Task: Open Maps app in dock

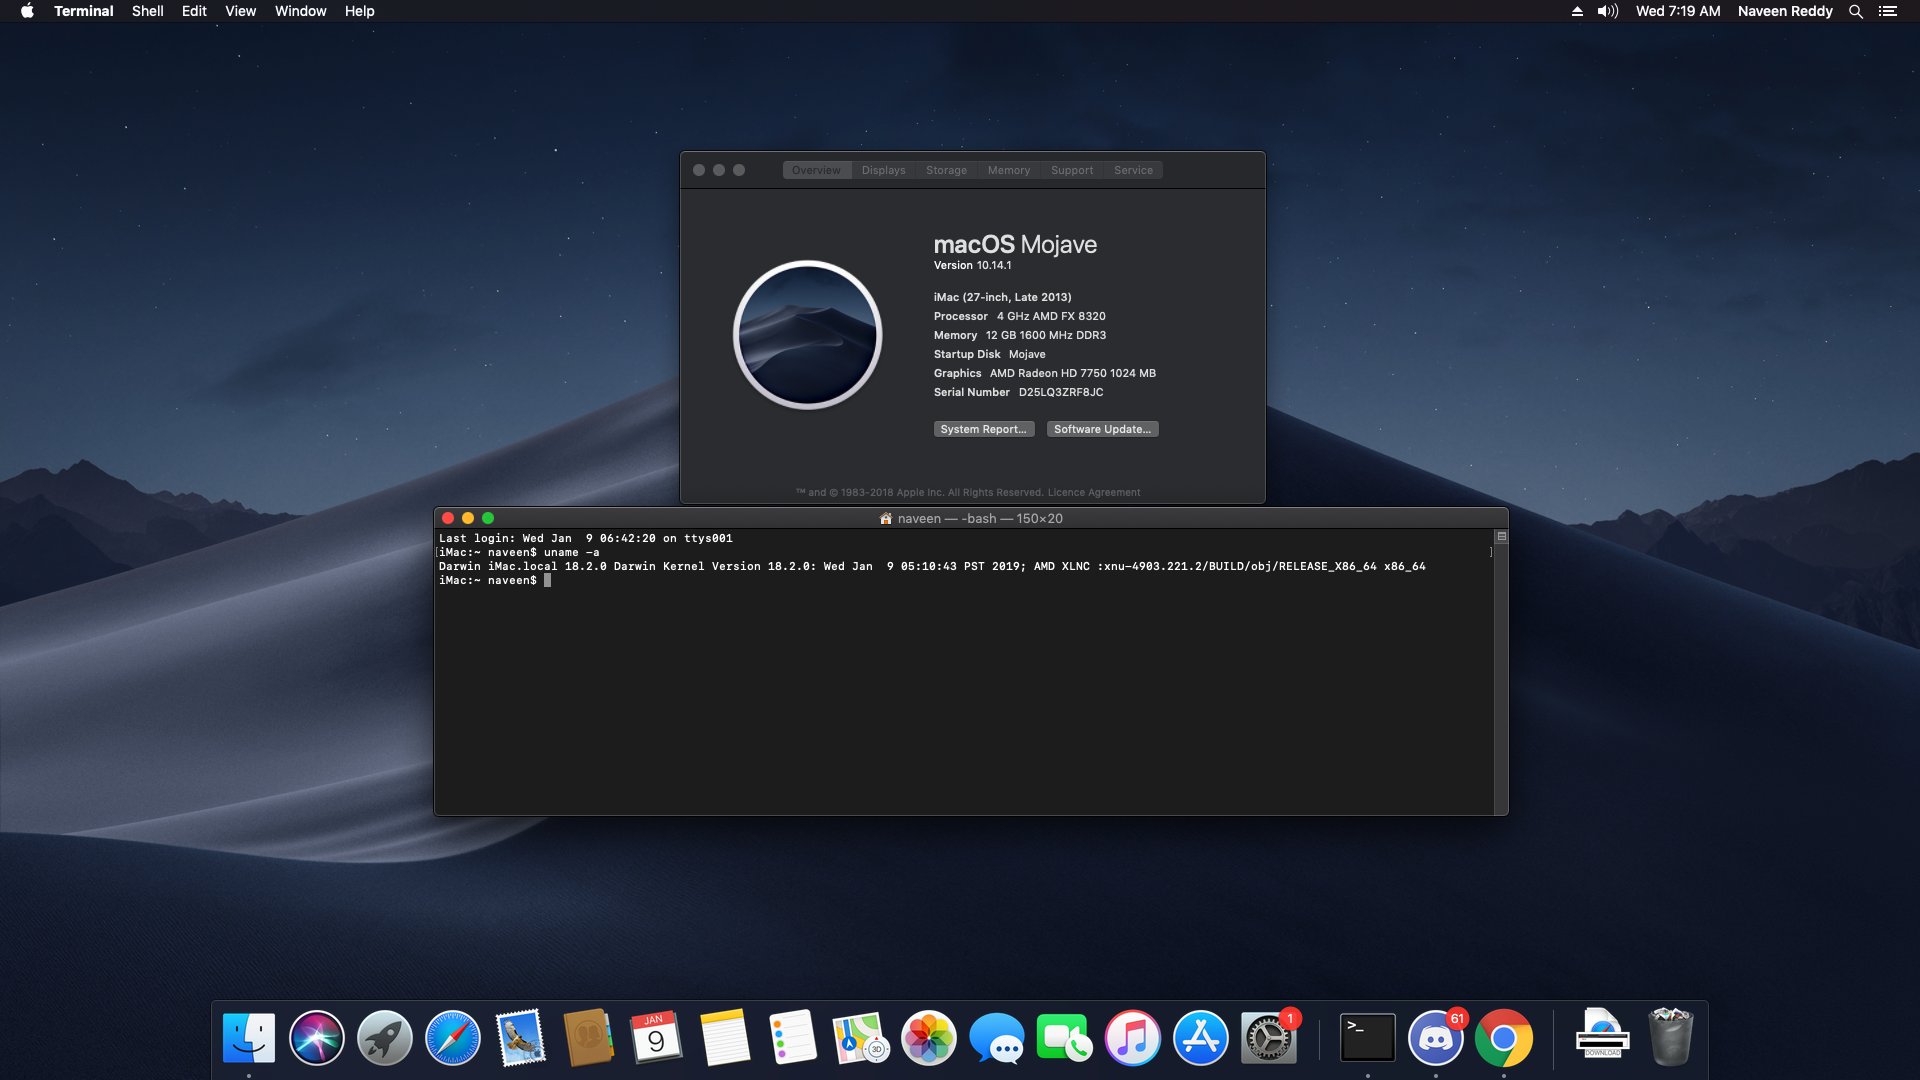Action: pyautogui.click(x=860, y=1038)
